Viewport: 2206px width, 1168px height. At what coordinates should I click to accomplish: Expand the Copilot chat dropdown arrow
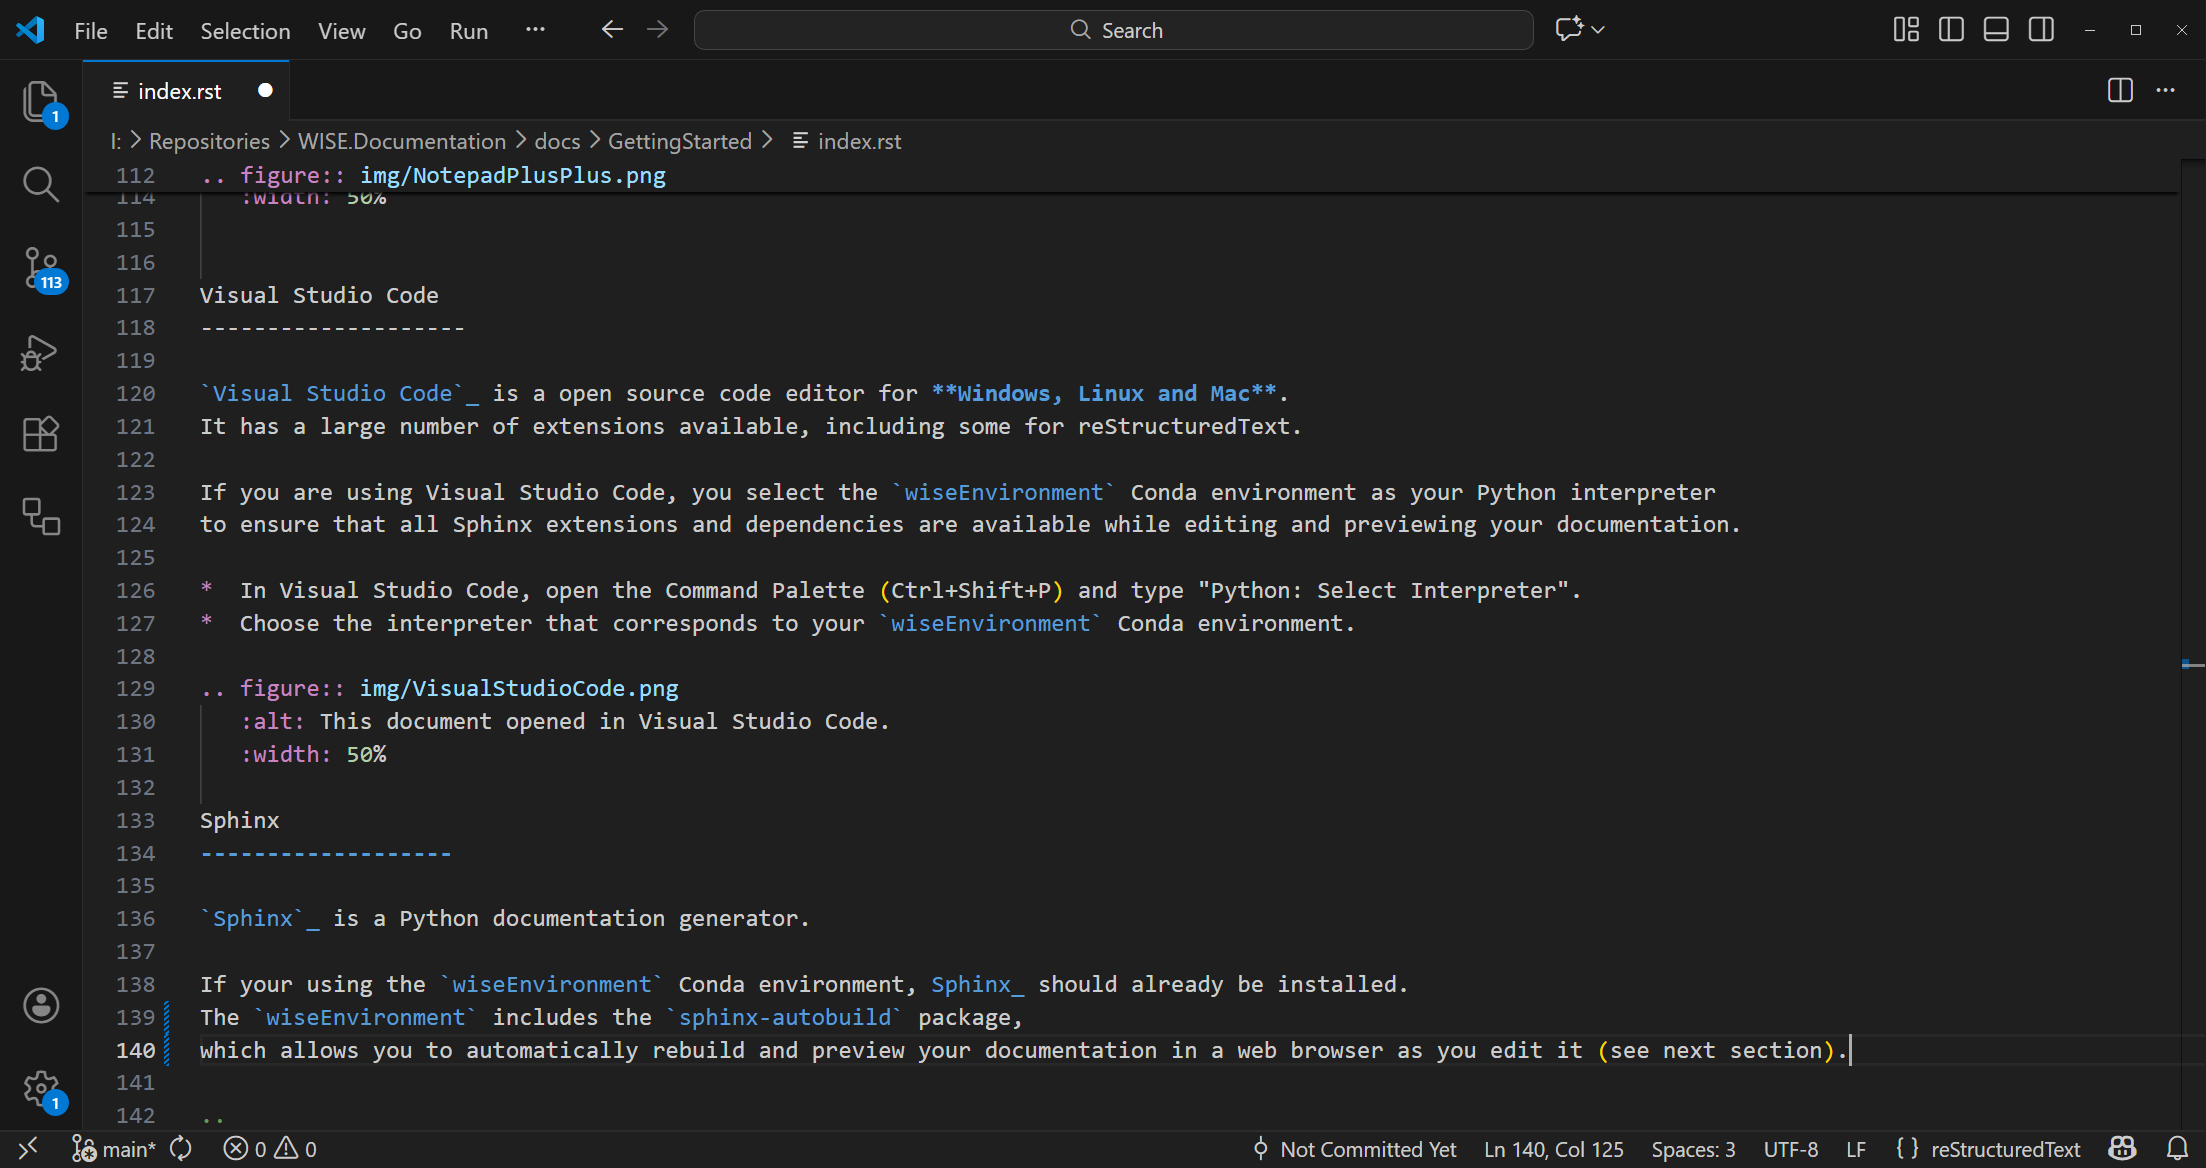1598,30
